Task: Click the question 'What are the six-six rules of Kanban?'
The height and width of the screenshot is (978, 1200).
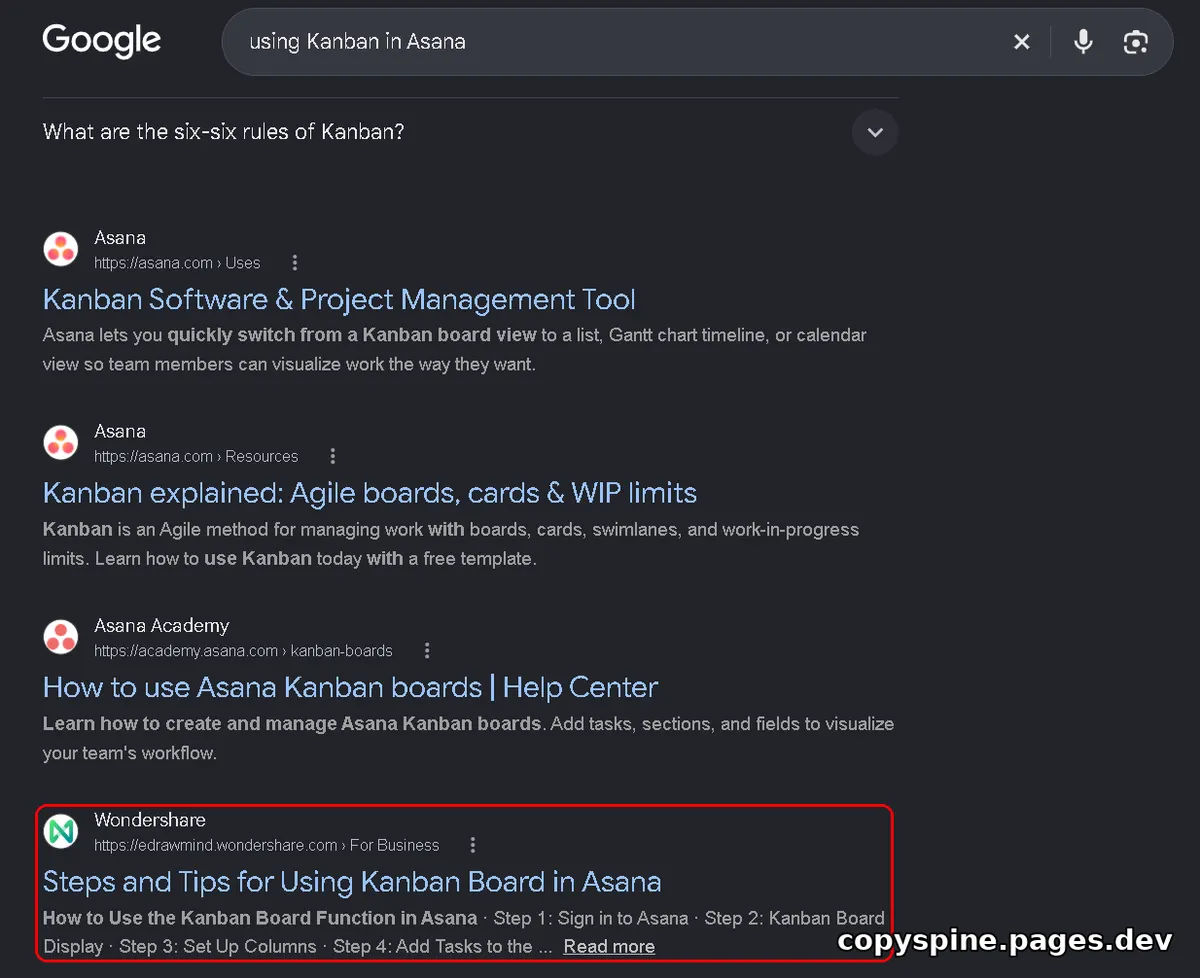Action: coord(224,132)
